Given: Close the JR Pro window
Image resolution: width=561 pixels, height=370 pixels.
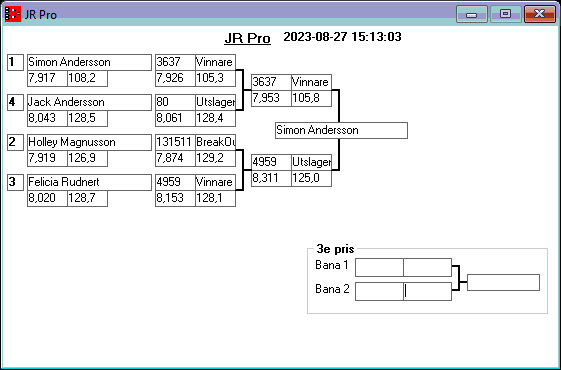Looking at the screenshot, I should [540, 14].
